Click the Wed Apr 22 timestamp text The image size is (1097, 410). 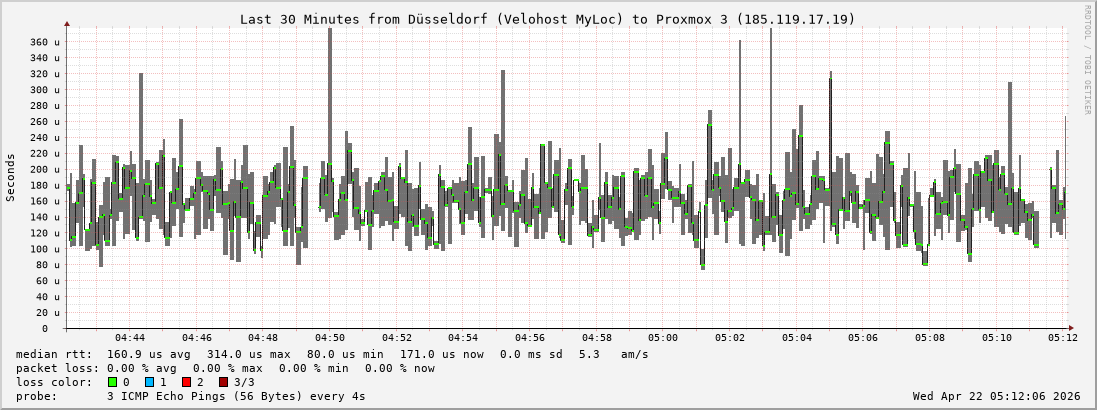point(996,396)
